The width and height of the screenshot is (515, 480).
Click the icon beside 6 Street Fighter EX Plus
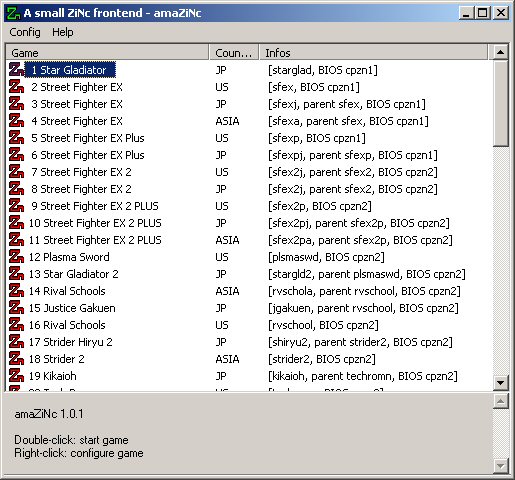pyautogui.click(x=16, y=155)
